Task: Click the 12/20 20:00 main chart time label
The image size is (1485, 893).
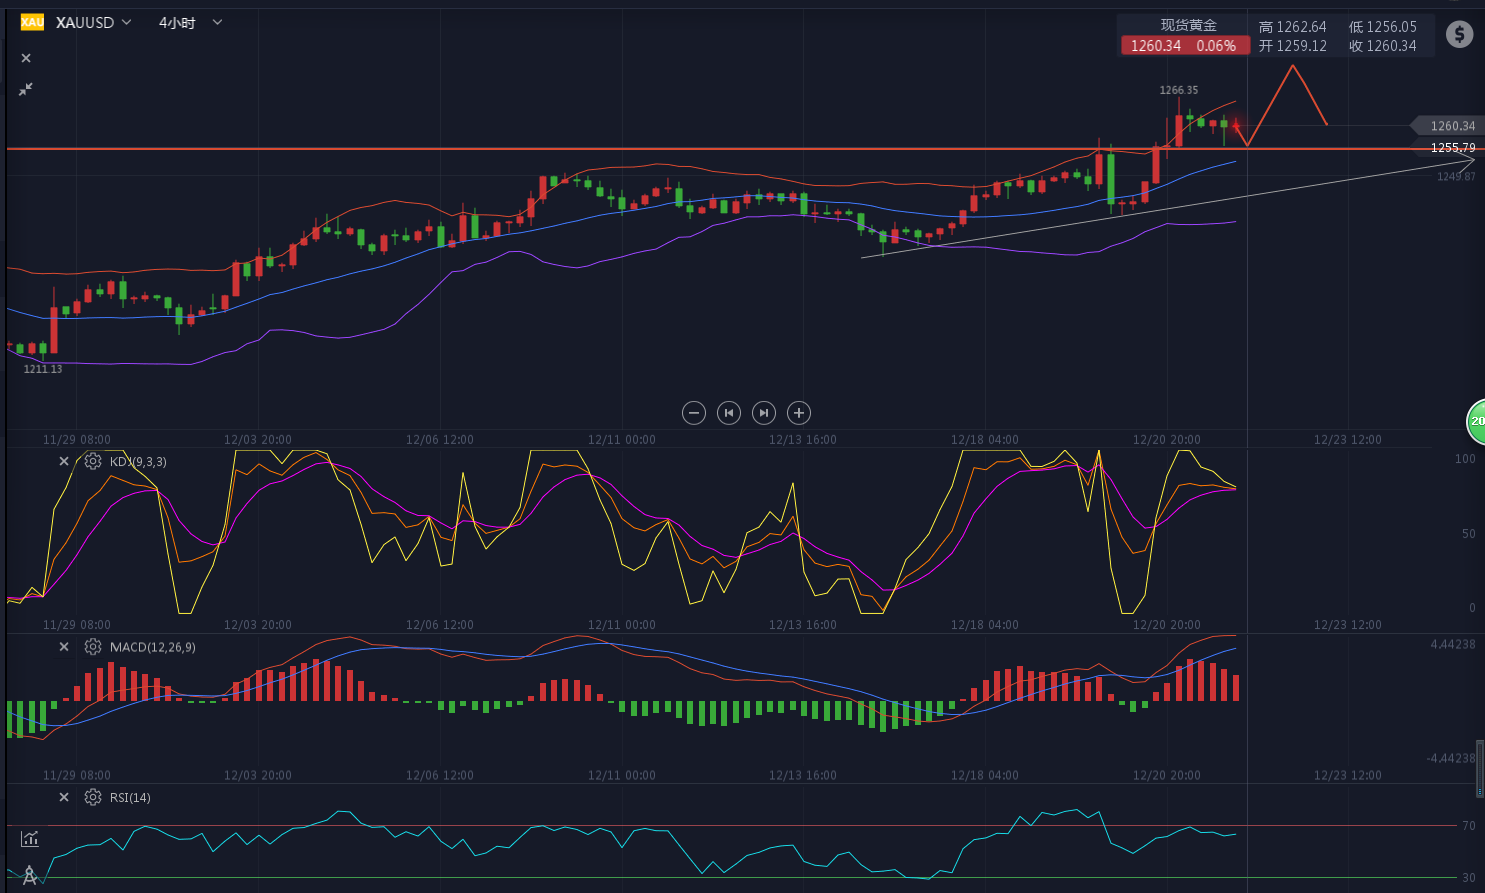Action: [1167, 440]
